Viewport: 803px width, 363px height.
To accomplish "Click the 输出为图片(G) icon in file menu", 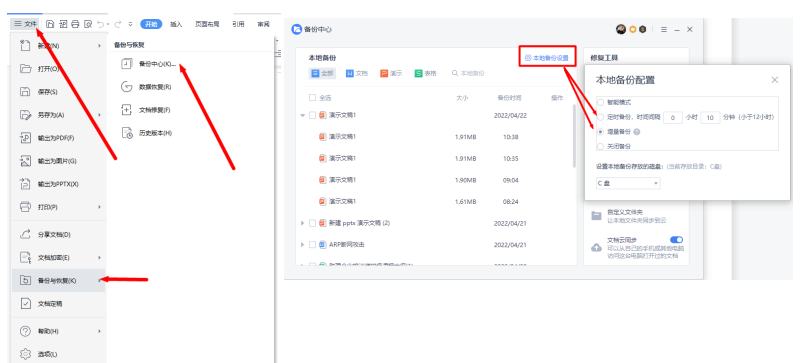I will tap(25, 161).
